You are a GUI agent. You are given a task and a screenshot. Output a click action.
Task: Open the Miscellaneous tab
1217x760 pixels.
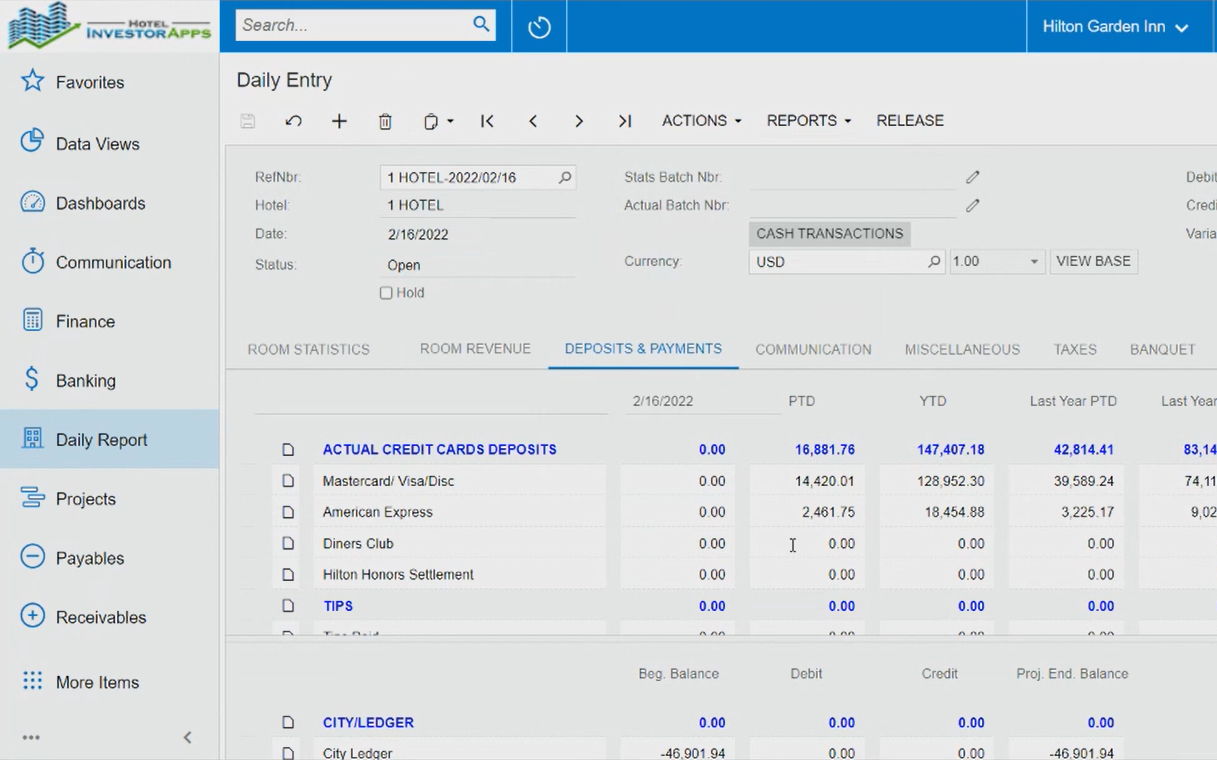coord(962,350)
